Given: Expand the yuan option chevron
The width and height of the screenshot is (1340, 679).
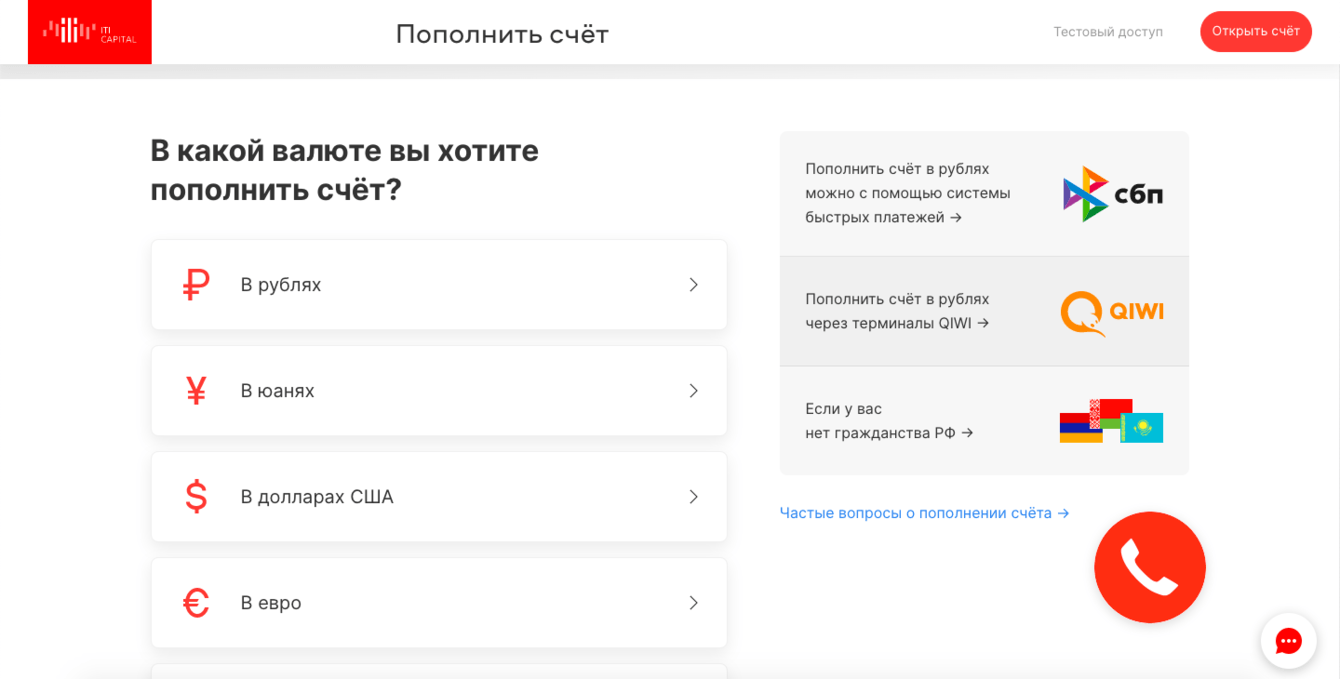Looking at the screenshot, I should coord(693,391).
